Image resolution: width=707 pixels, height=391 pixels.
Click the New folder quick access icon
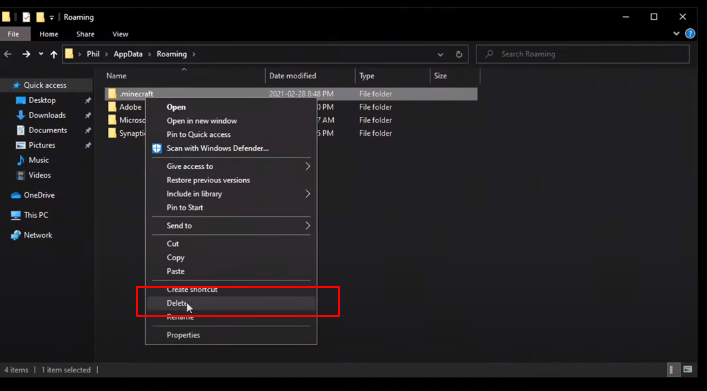(x=40, y=17)
